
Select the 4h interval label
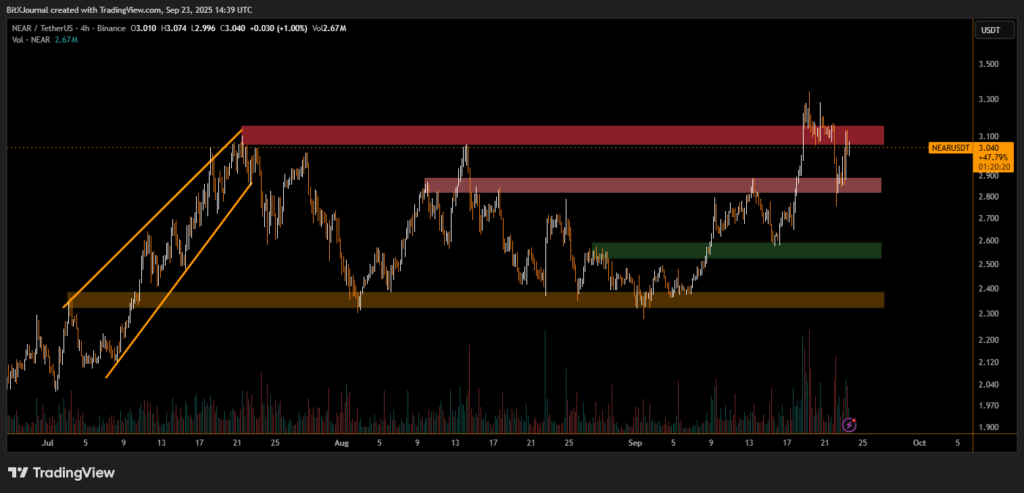(x=90, y=30)
